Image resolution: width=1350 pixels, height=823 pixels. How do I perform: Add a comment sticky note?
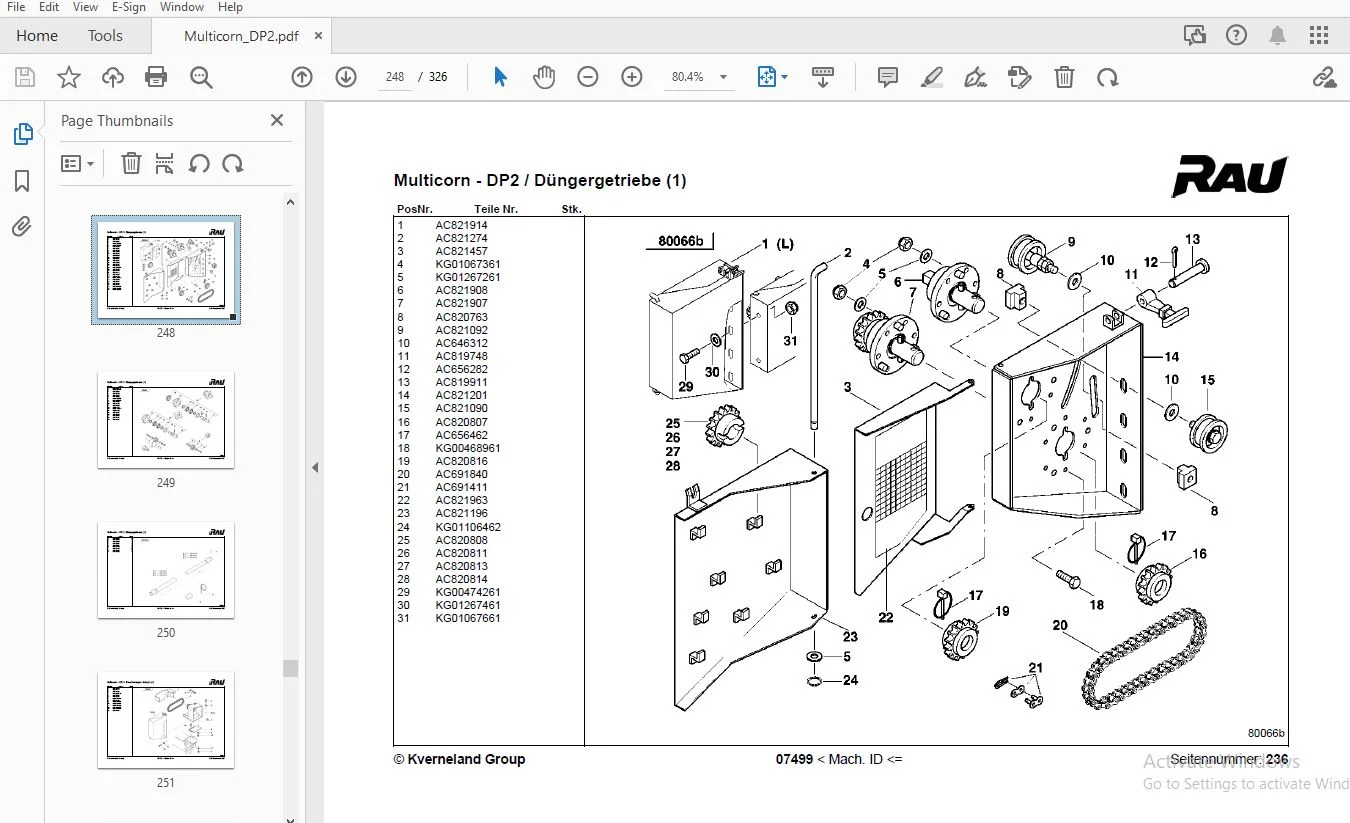(887, 77)
